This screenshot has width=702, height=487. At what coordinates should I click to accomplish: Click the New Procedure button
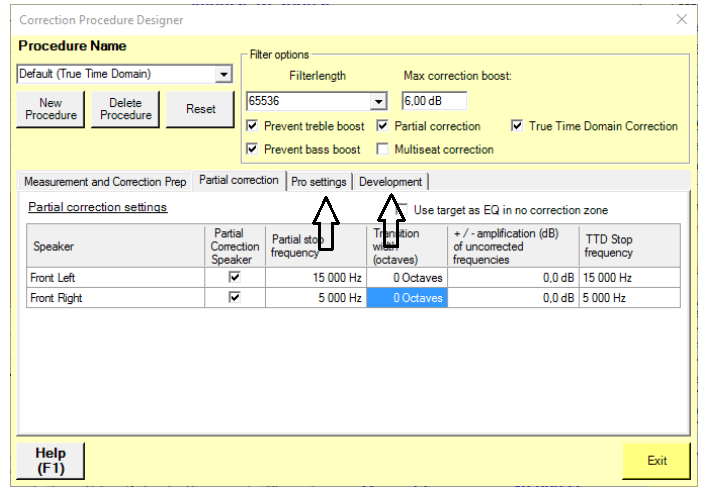pos(50,109)
